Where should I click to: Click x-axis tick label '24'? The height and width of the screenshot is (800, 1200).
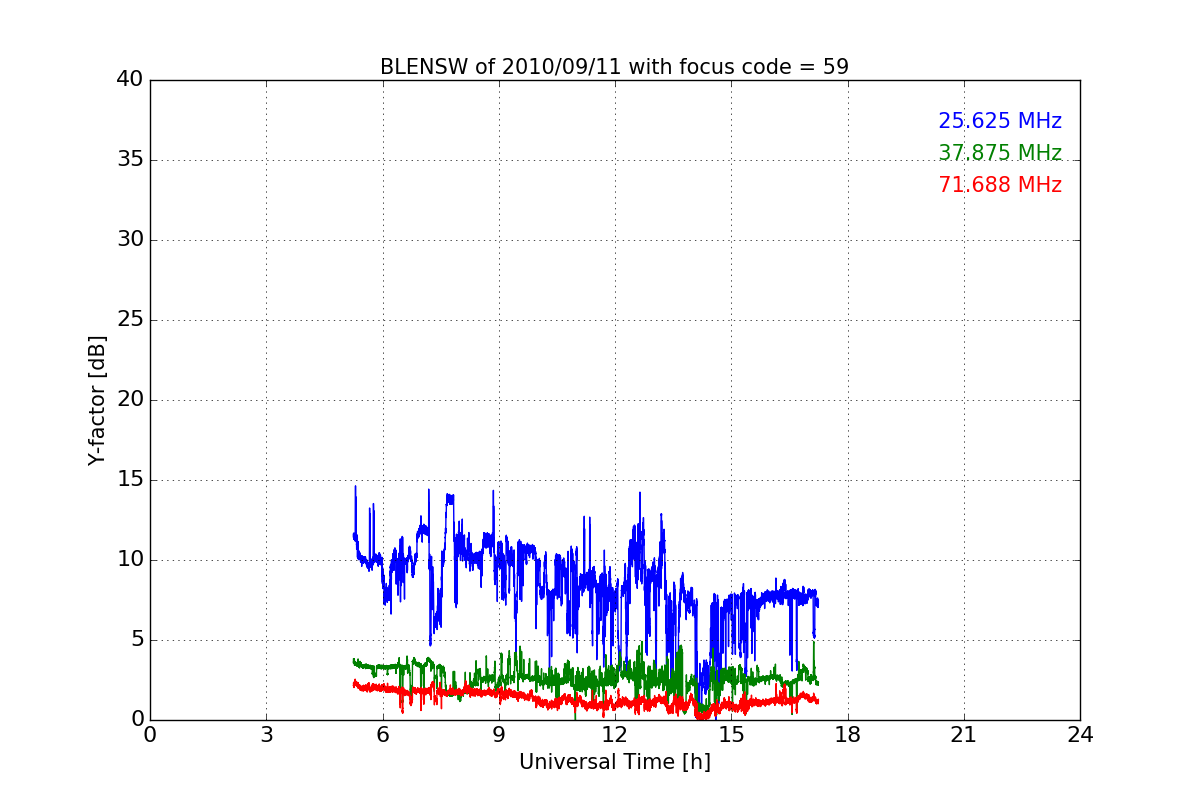pyautogui.click(x=1080, y=735)
